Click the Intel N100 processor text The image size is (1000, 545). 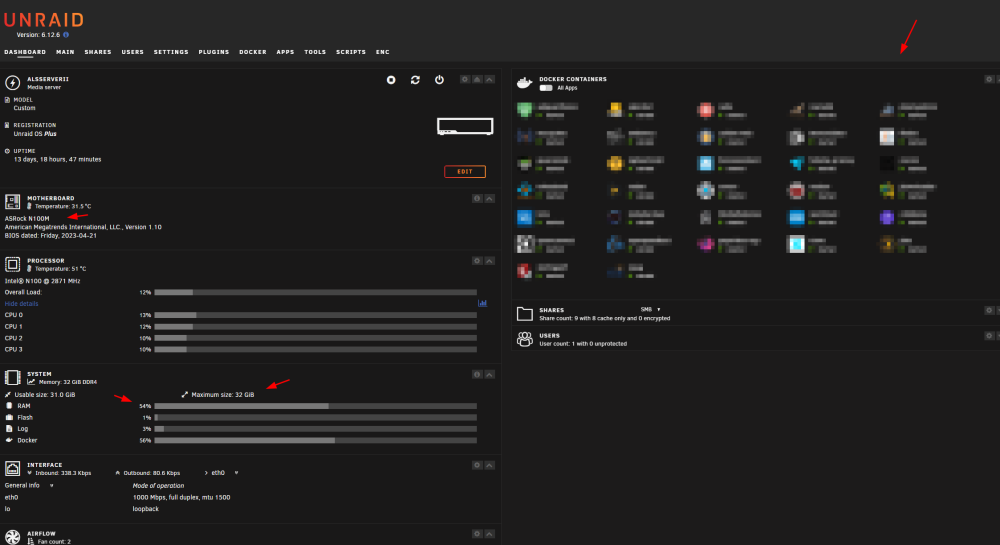click(42, 280)
